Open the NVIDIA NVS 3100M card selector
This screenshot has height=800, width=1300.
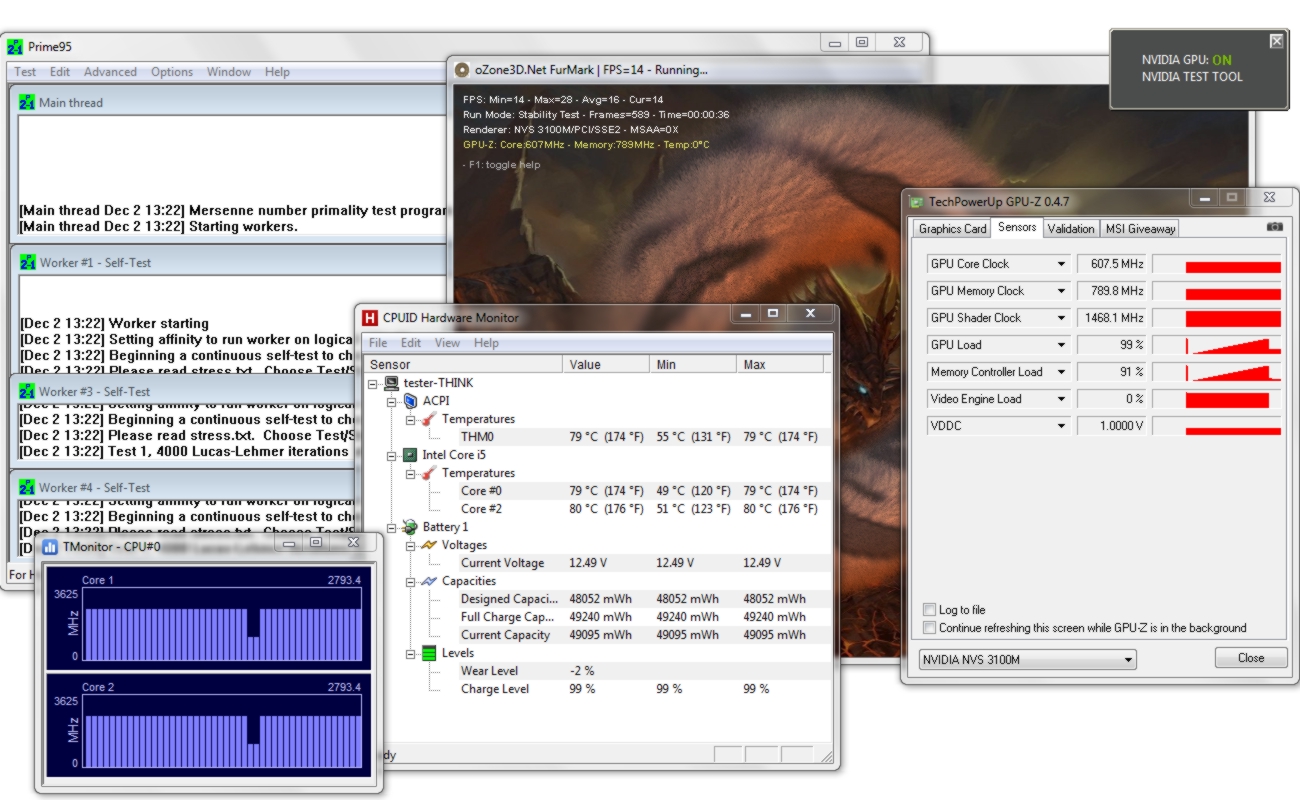pyautogui.click(x=1027, y=660)
